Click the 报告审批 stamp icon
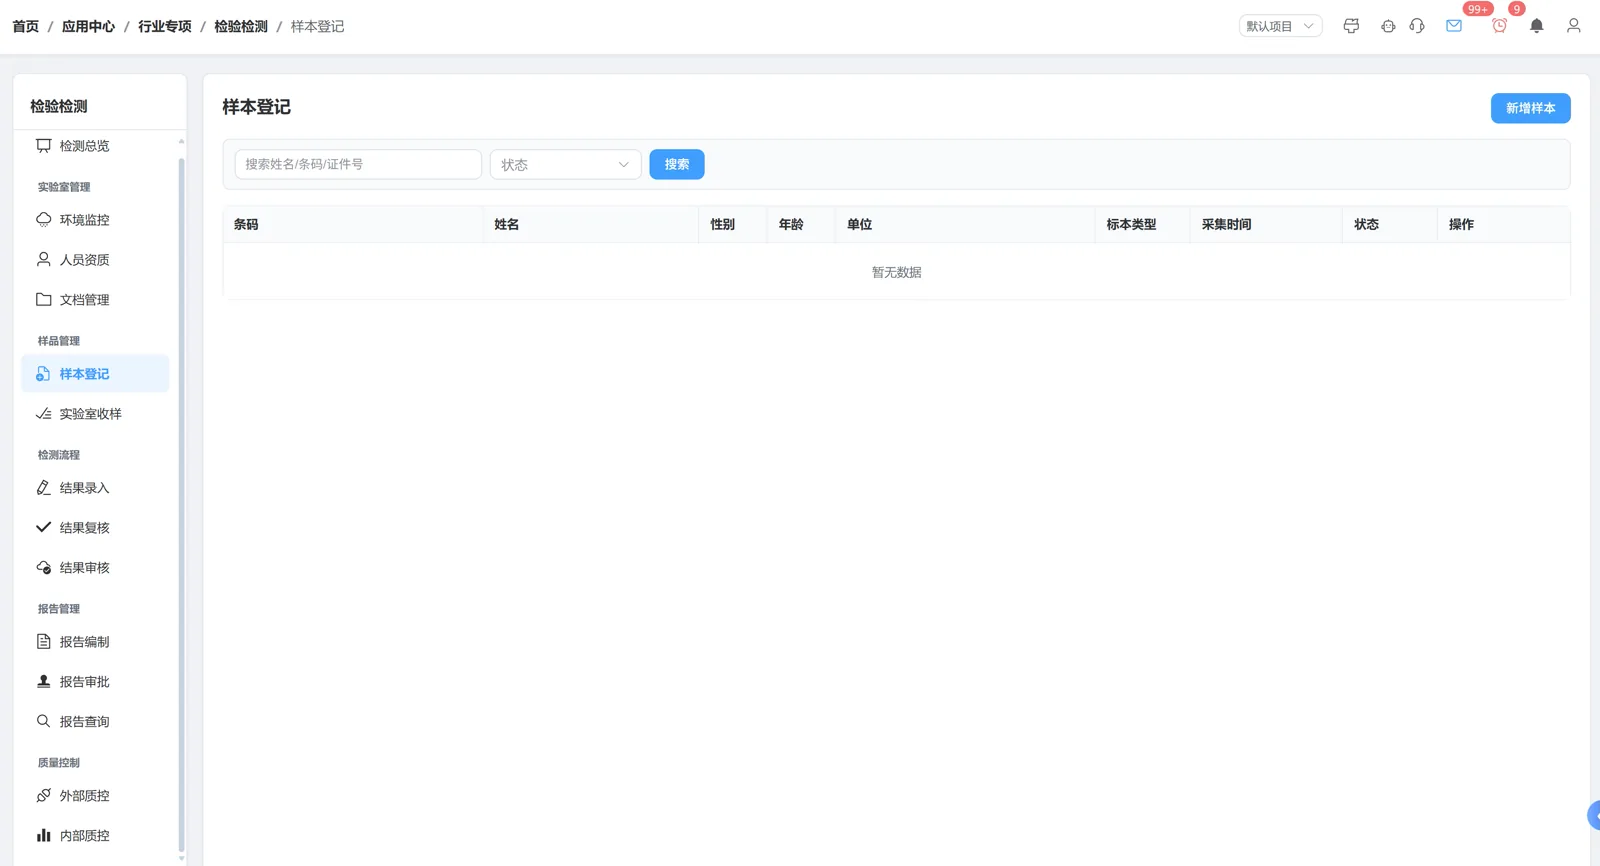Viewport: 1600px width, 866px height. coord(43,682)
